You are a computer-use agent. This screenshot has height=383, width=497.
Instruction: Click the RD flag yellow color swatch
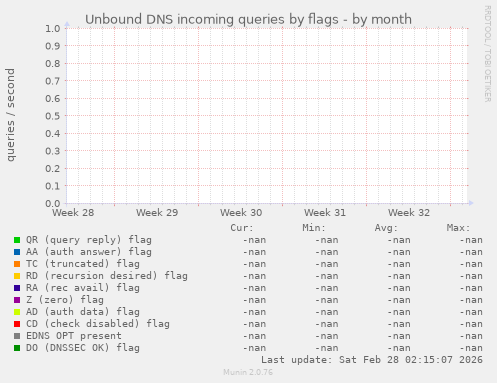17,276
